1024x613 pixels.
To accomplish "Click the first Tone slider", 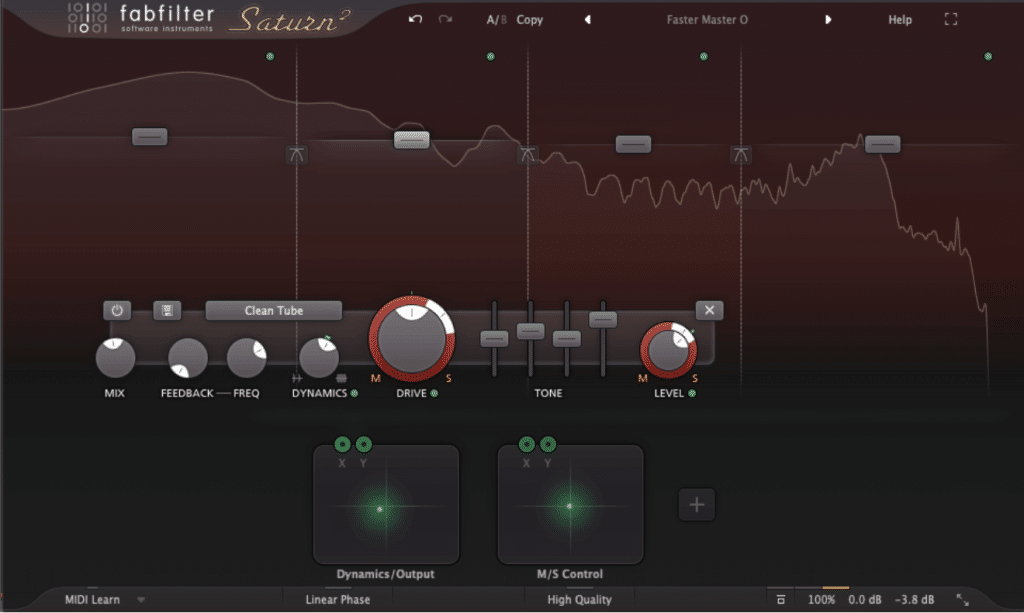I will [x=494, y=339].
